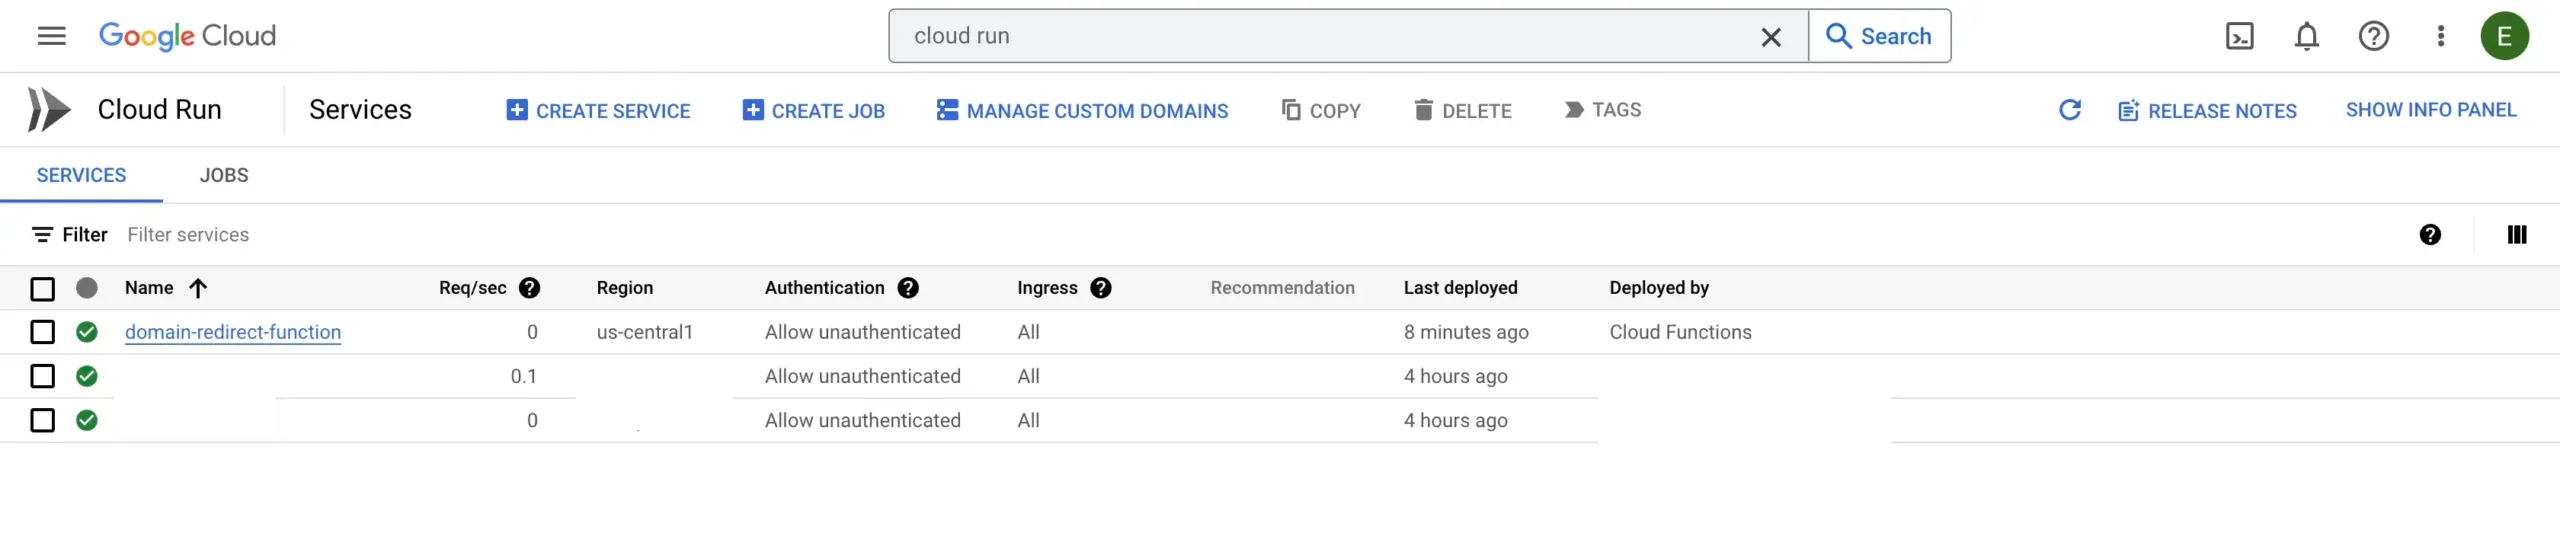The width and height of the screenshot is (2560, 536).
Task: Click the 0.1 Req/sec value
Action: [523, 376]
